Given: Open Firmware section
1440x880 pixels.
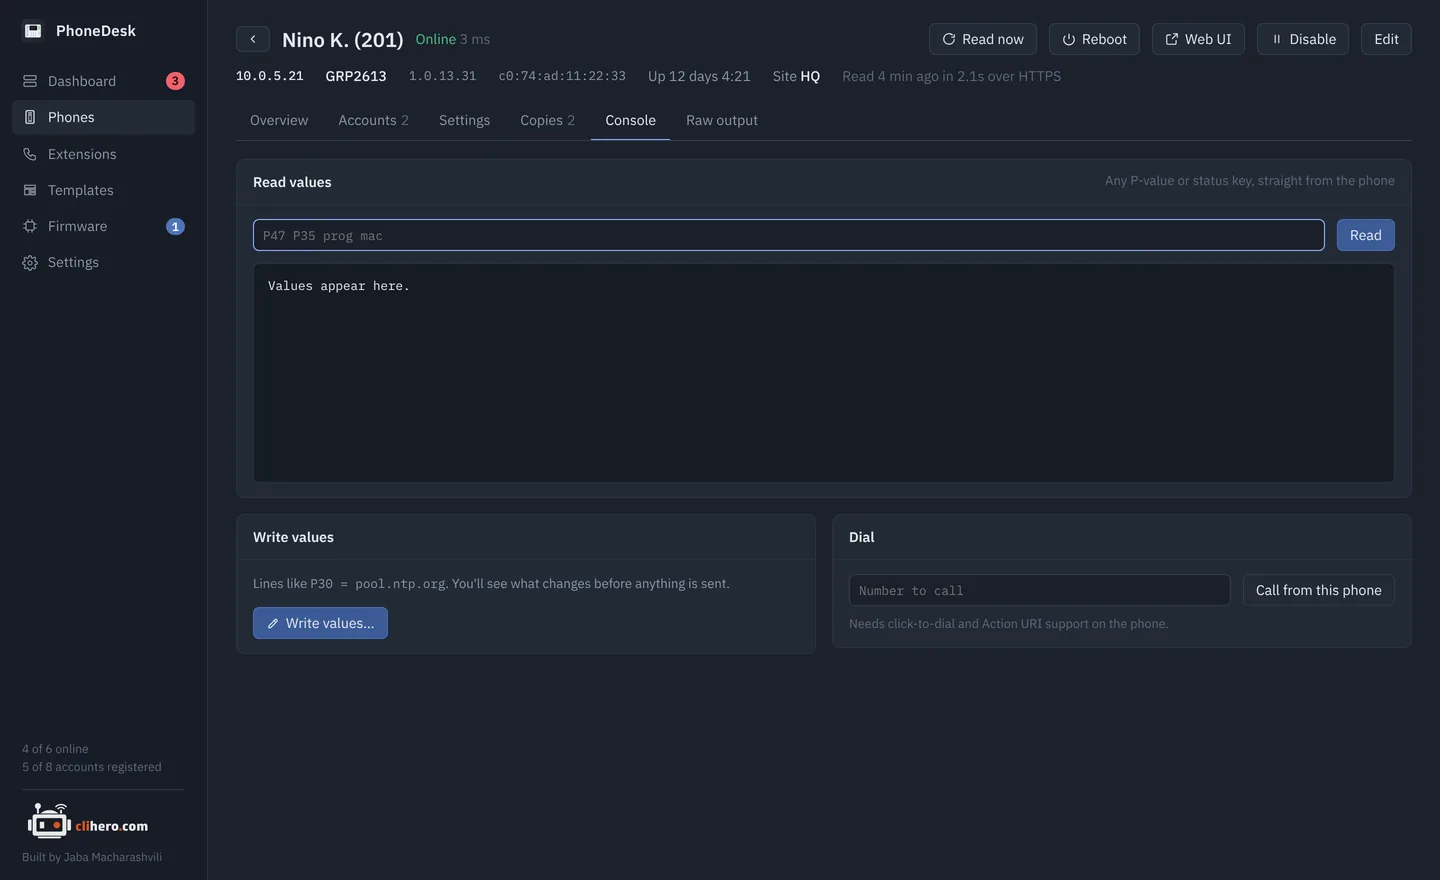Looking at the screenshot, I should click(x=103, y=226).
